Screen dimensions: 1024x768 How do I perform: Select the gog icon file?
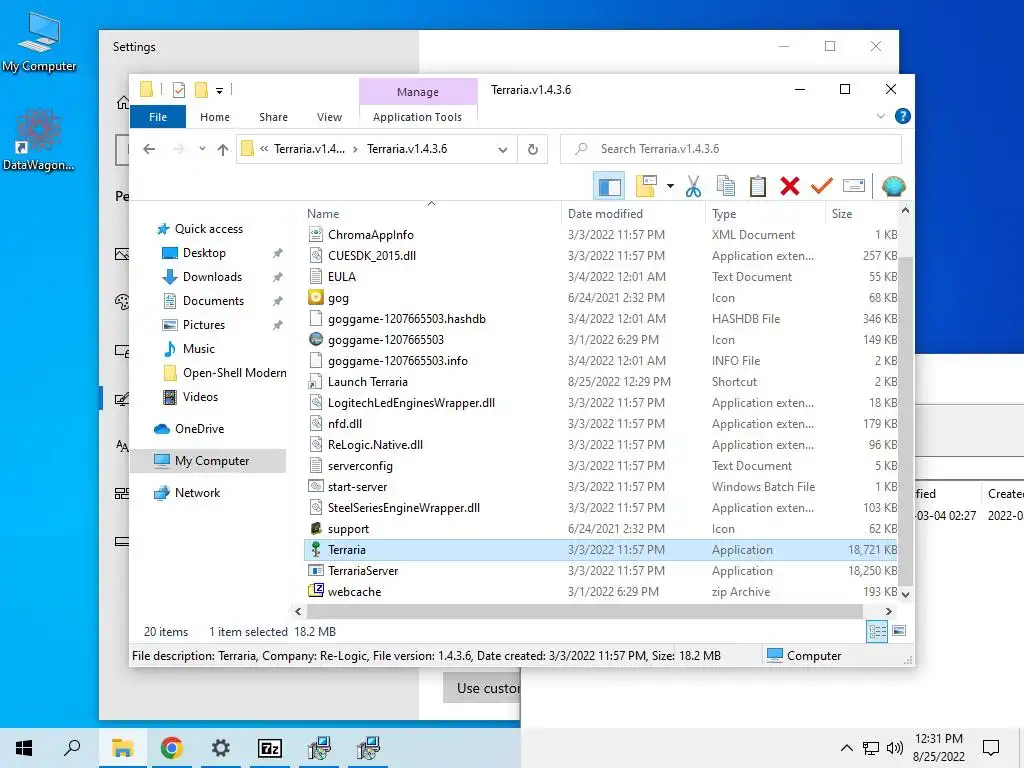click(x=338, y=298)
